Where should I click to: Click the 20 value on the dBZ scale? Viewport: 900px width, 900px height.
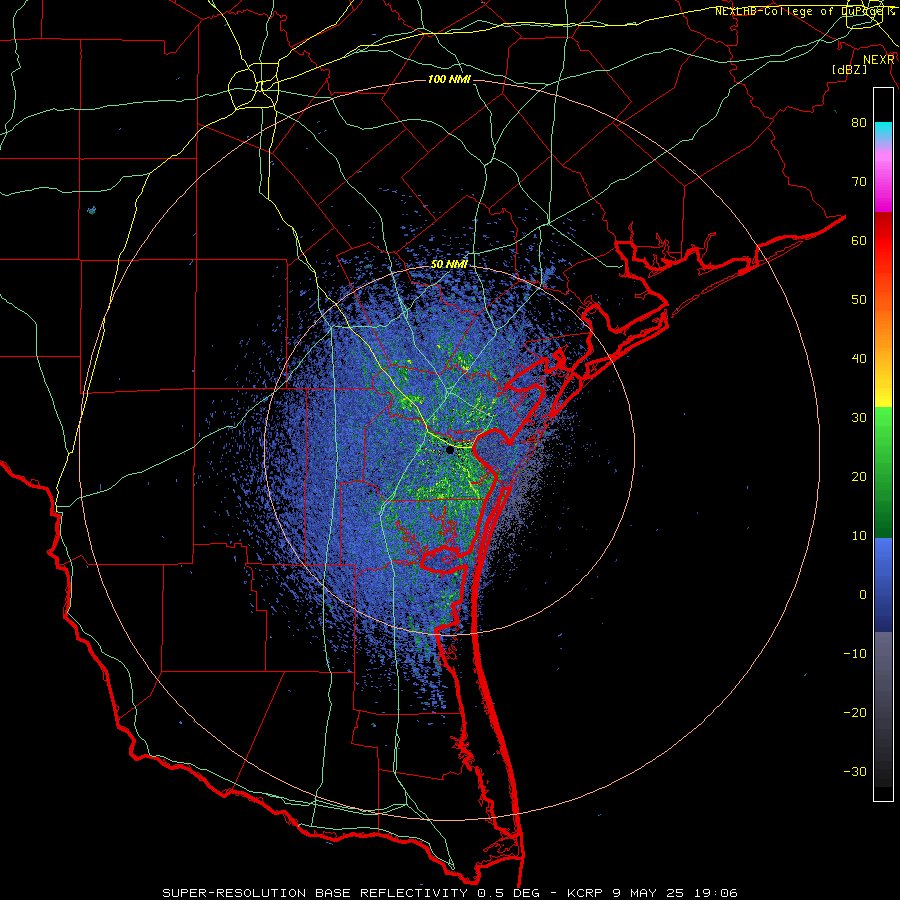tap(859, 476)
